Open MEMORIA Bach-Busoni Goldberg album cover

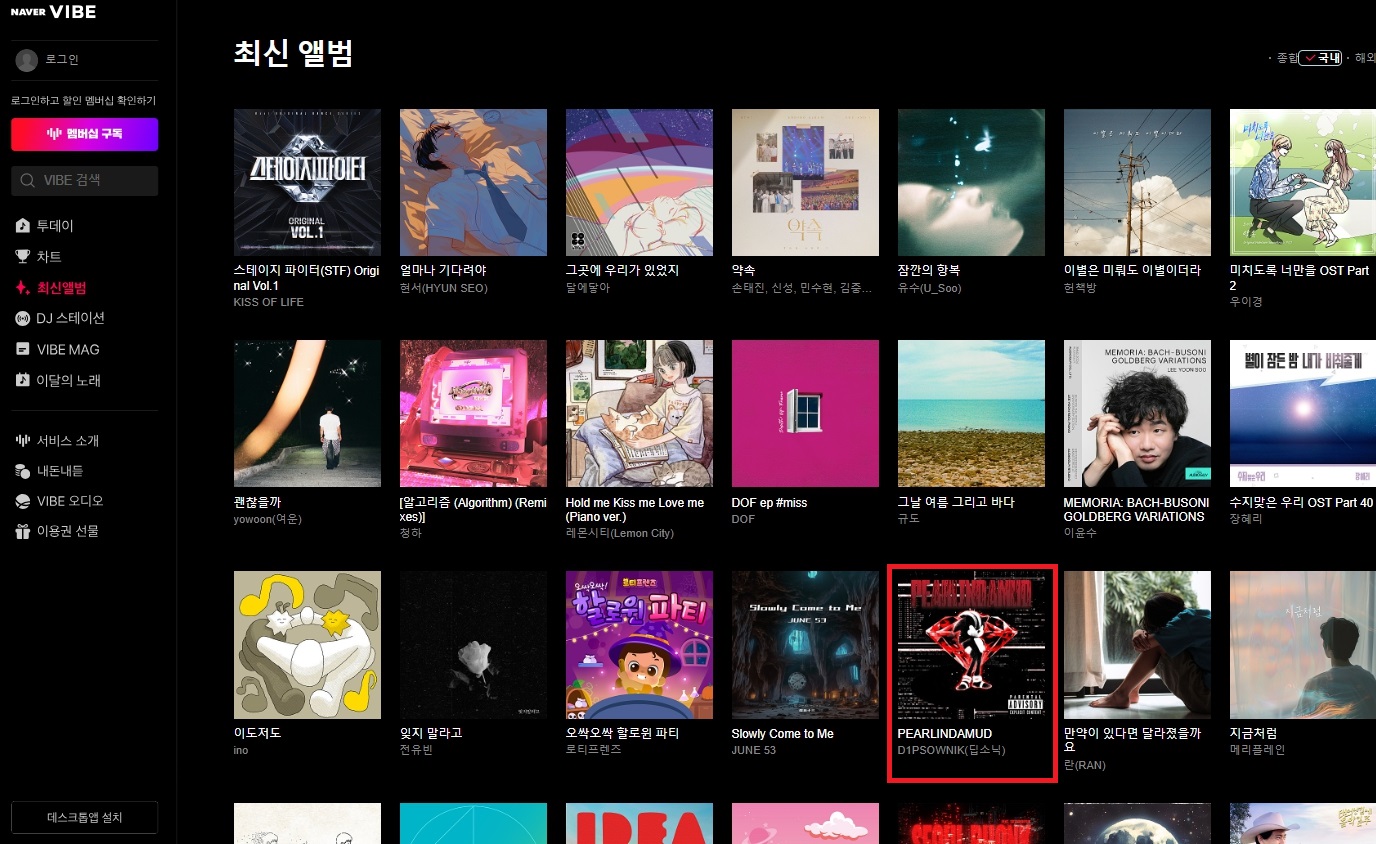(x=1137, y=413)
